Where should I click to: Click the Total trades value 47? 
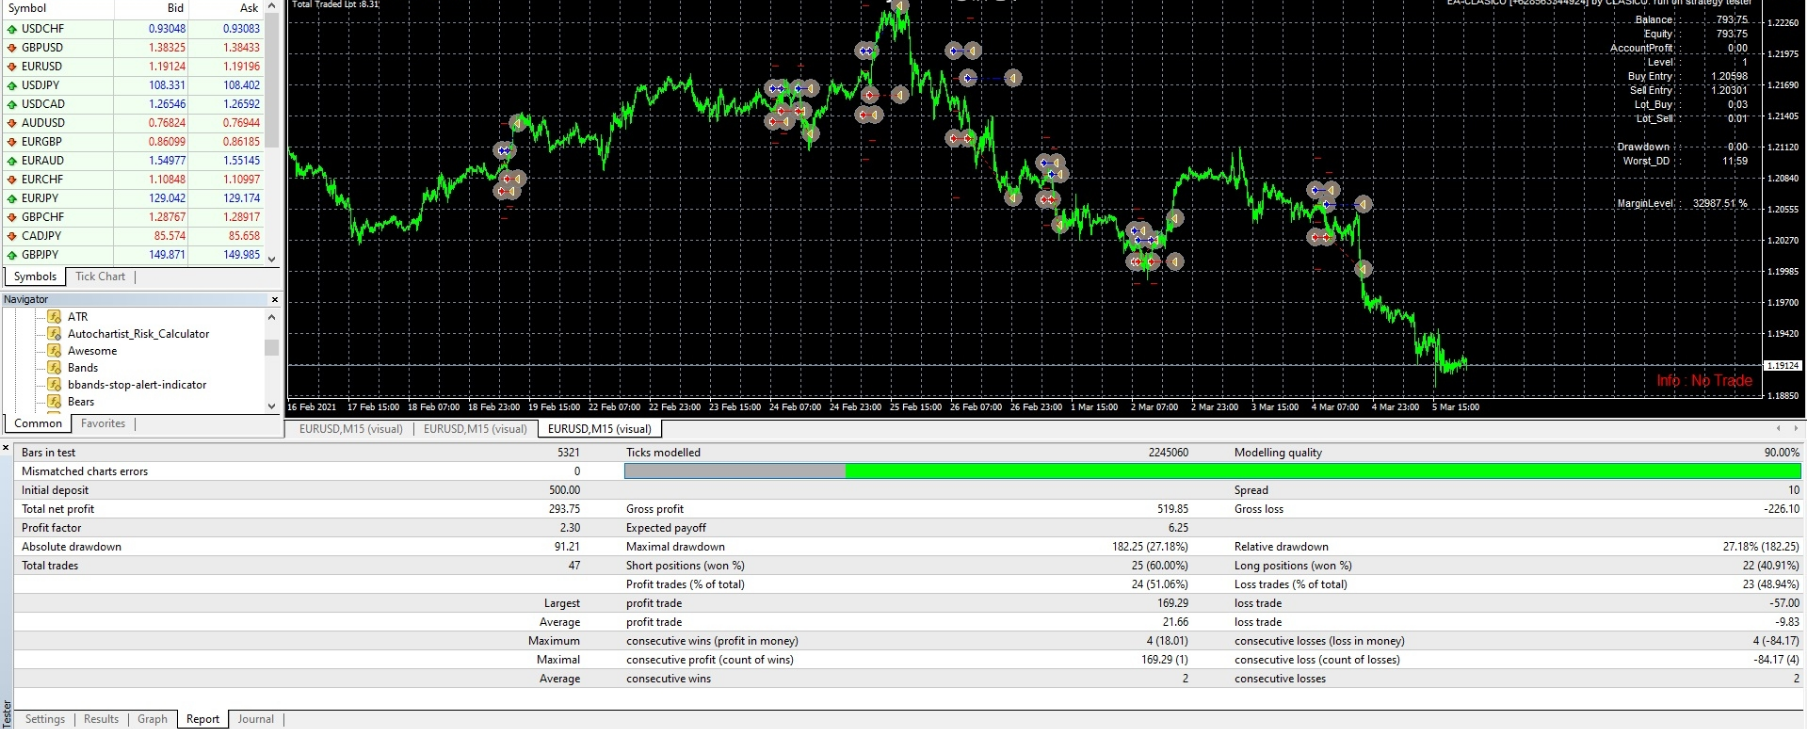574,566
